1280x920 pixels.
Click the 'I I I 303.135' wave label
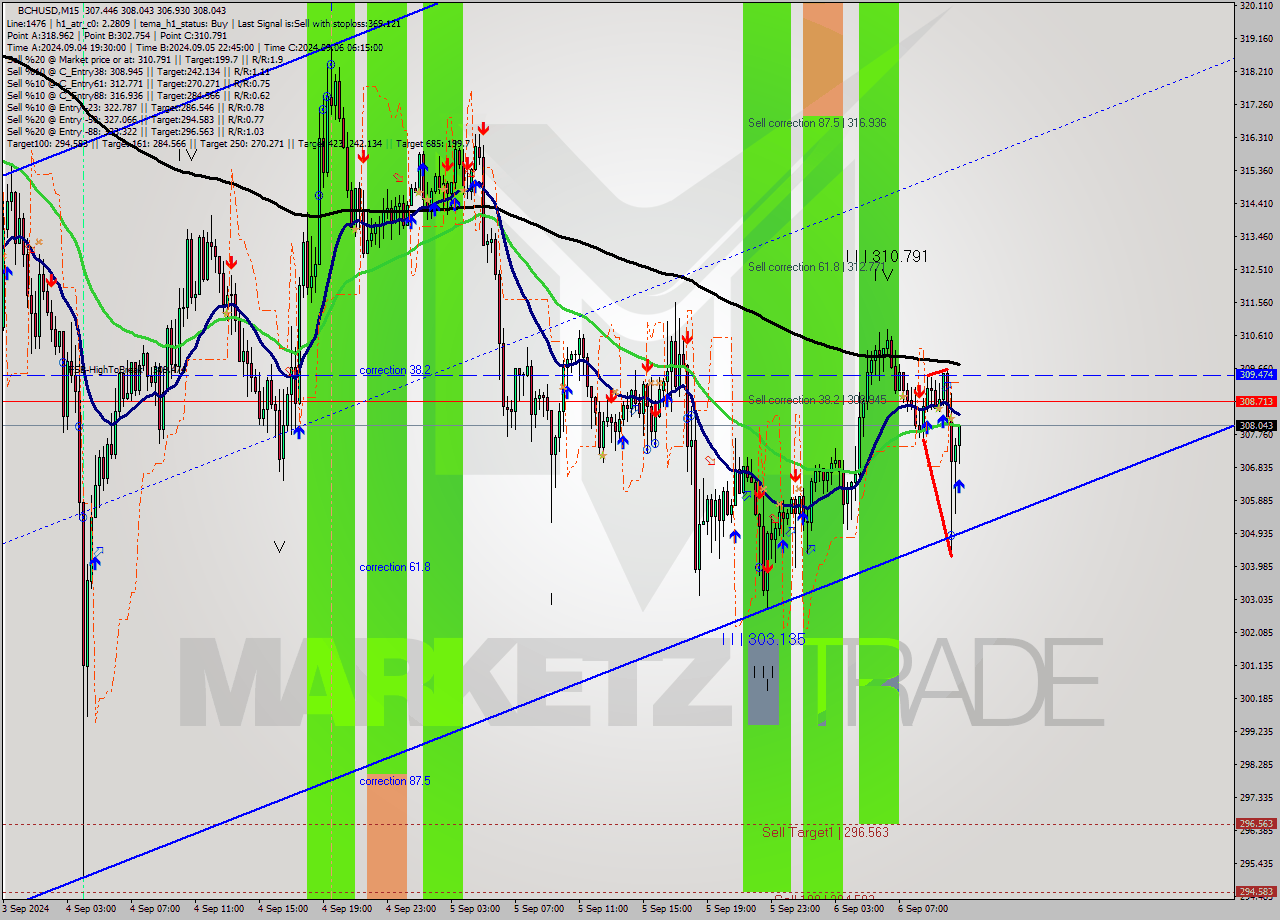[763, 639]
